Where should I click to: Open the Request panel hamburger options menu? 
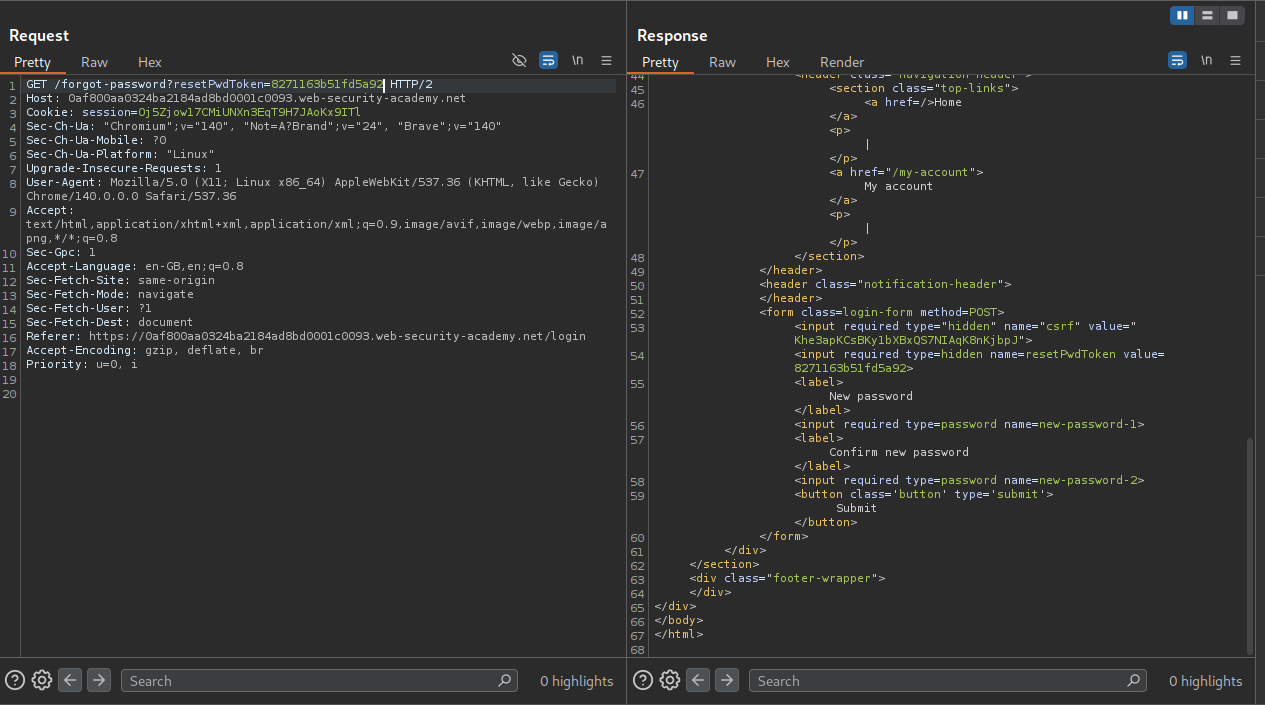pos(606,61)
